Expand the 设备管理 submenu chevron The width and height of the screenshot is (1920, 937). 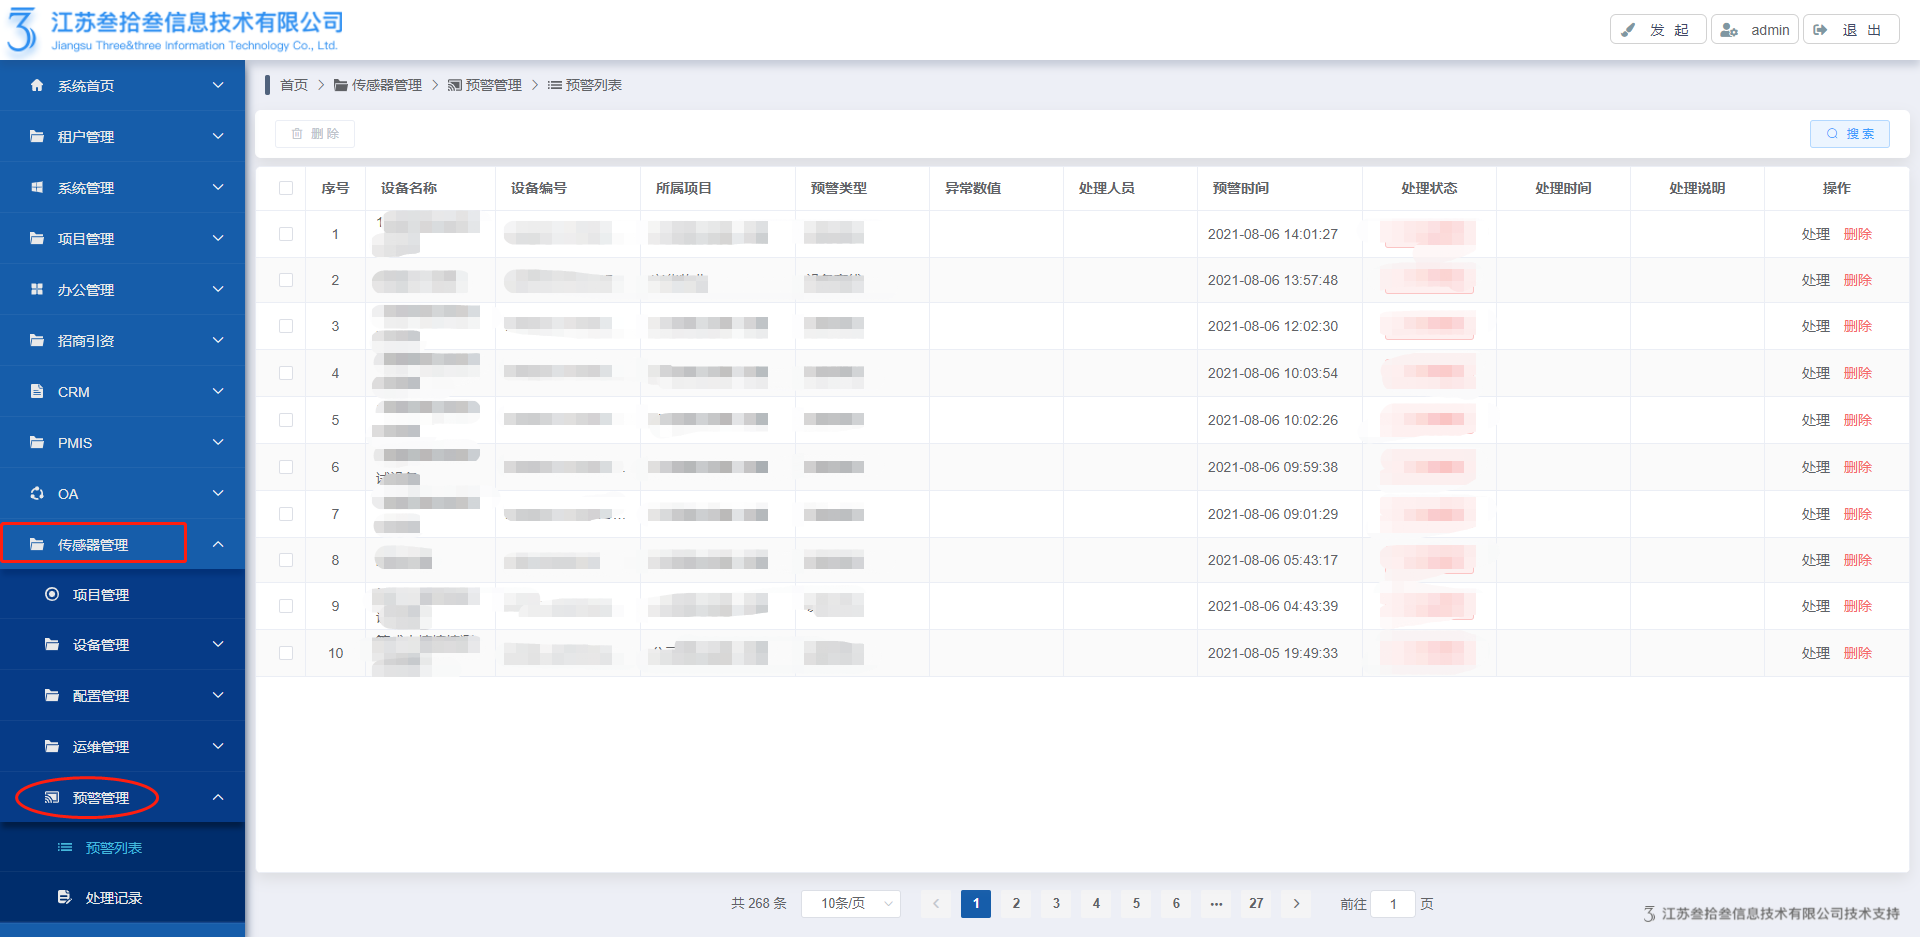(x=218, y=645)
